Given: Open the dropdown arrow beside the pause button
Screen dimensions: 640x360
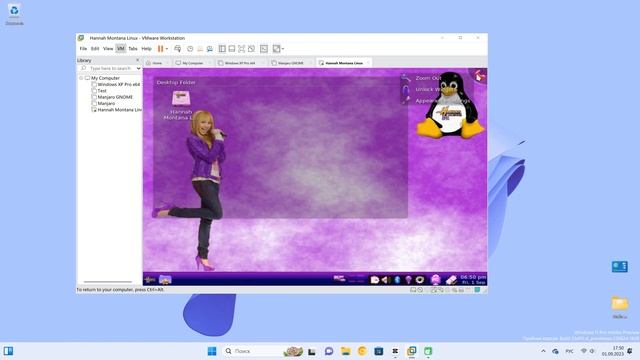Looking at the screenshot, I should (167, 49).
